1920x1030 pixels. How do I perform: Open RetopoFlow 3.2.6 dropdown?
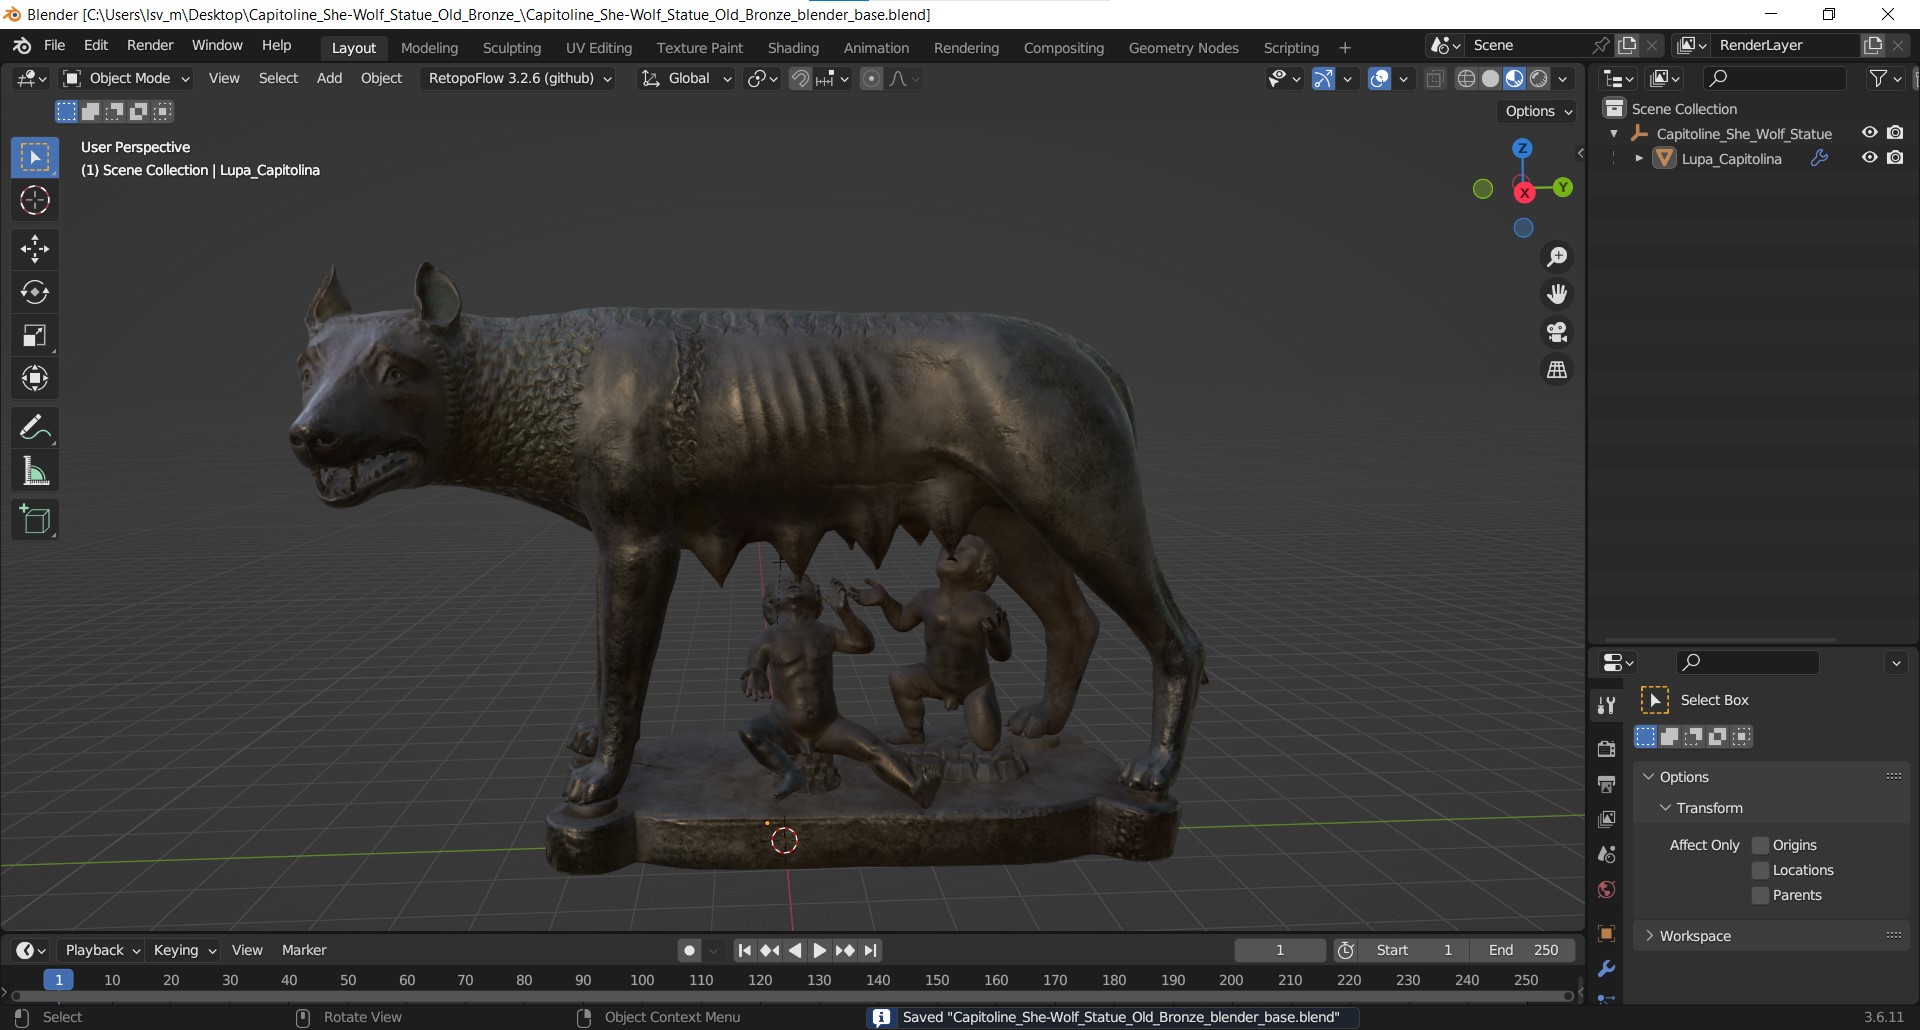(x=519, y=78)
